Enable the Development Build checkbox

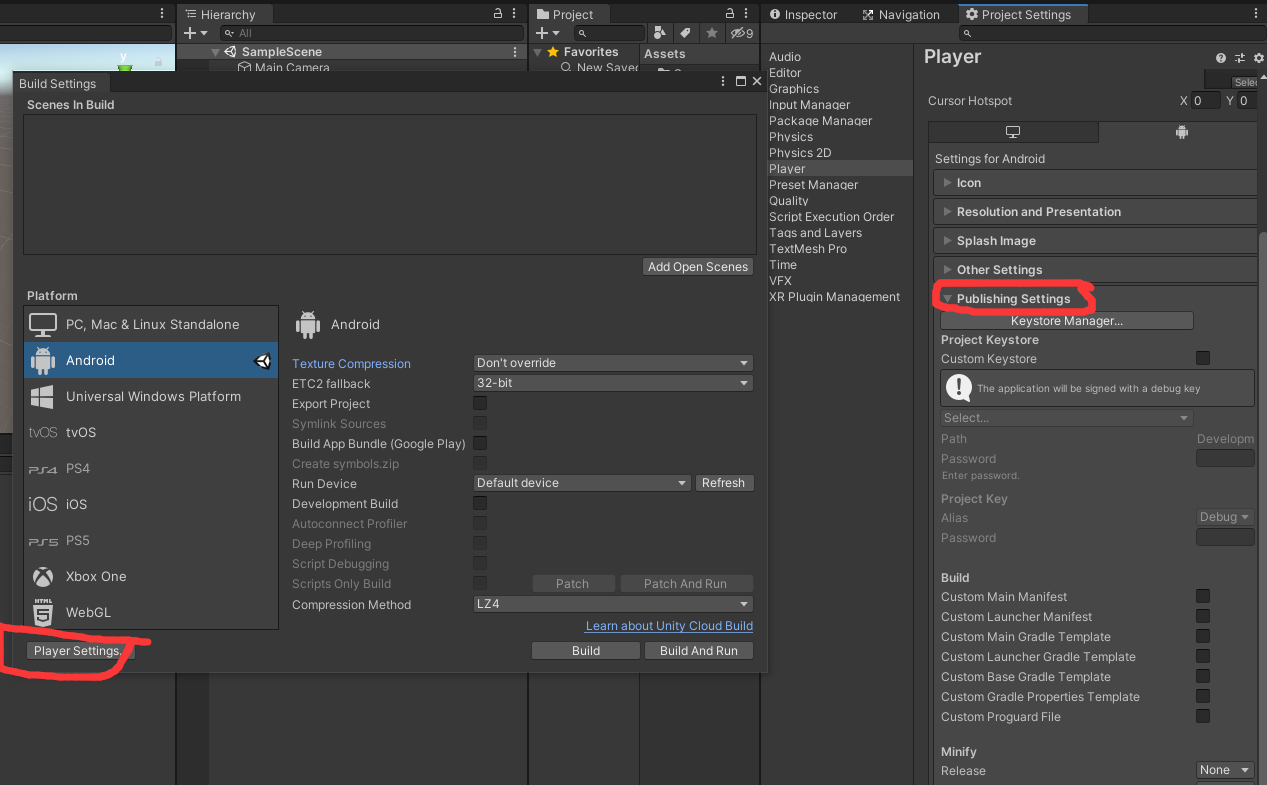[x=480, y=503]
